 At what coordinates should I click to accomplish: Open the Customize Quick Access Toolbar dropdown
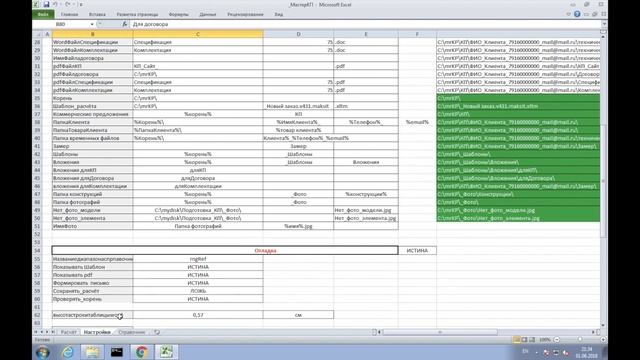pos(81,4)
